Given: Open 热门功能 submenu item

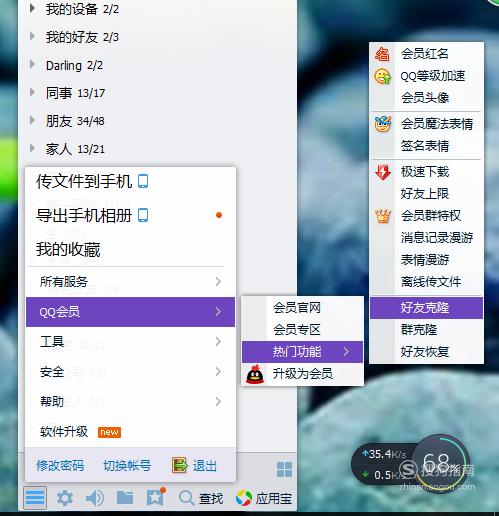Looking at the screenshot, I should [303, 352].
